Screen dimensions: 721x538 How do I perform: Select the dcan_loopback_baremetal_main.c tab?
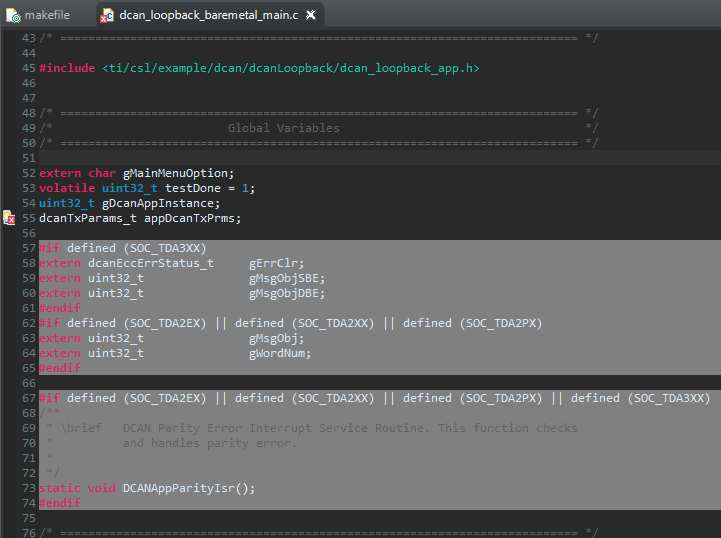[x=208, y=15]
